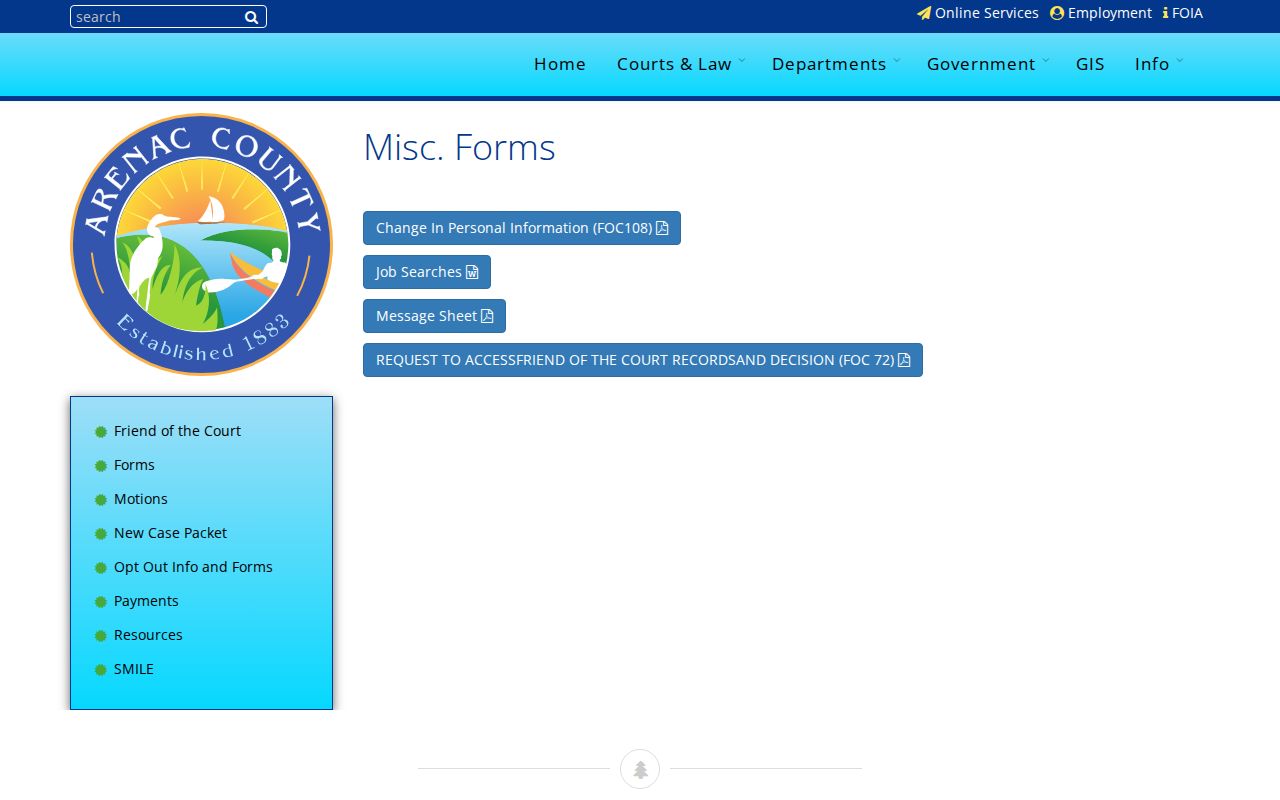Click the Online Services paper plane icon
Screen dimensions: 1280x800
(x=924, y=13)
